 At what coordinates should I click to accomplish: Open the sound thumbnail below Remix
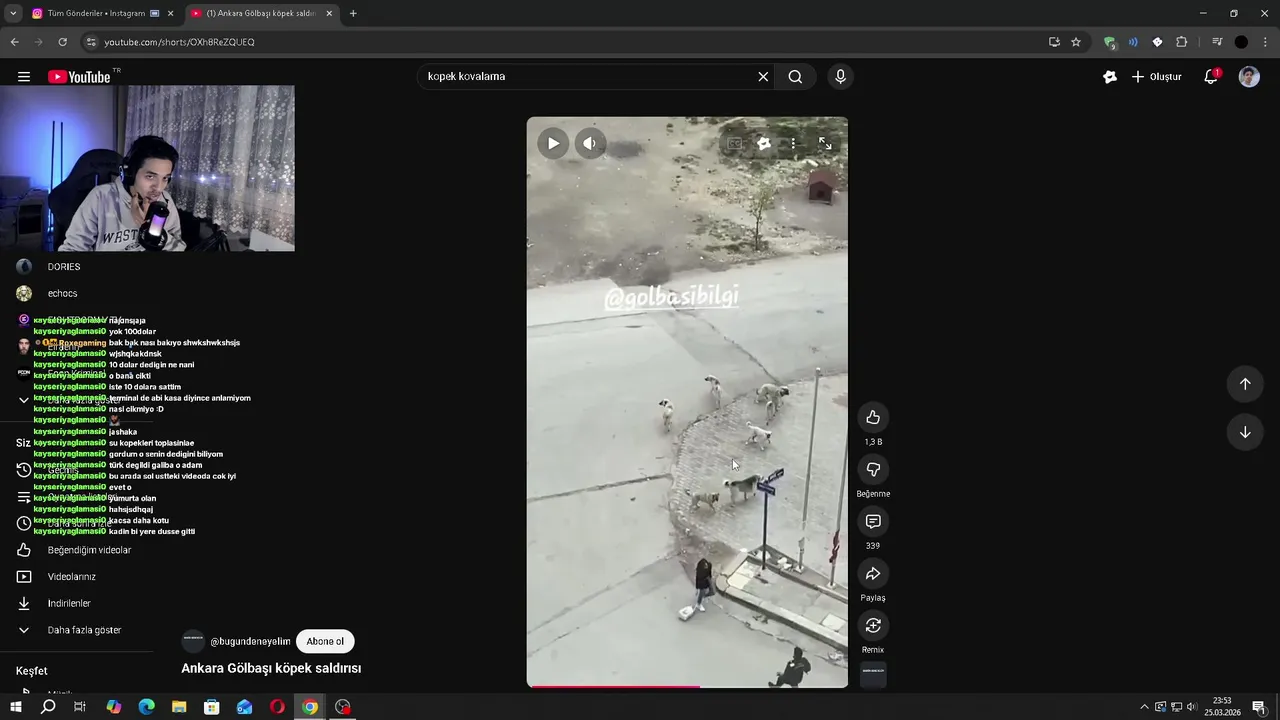[x=873, y=675]
